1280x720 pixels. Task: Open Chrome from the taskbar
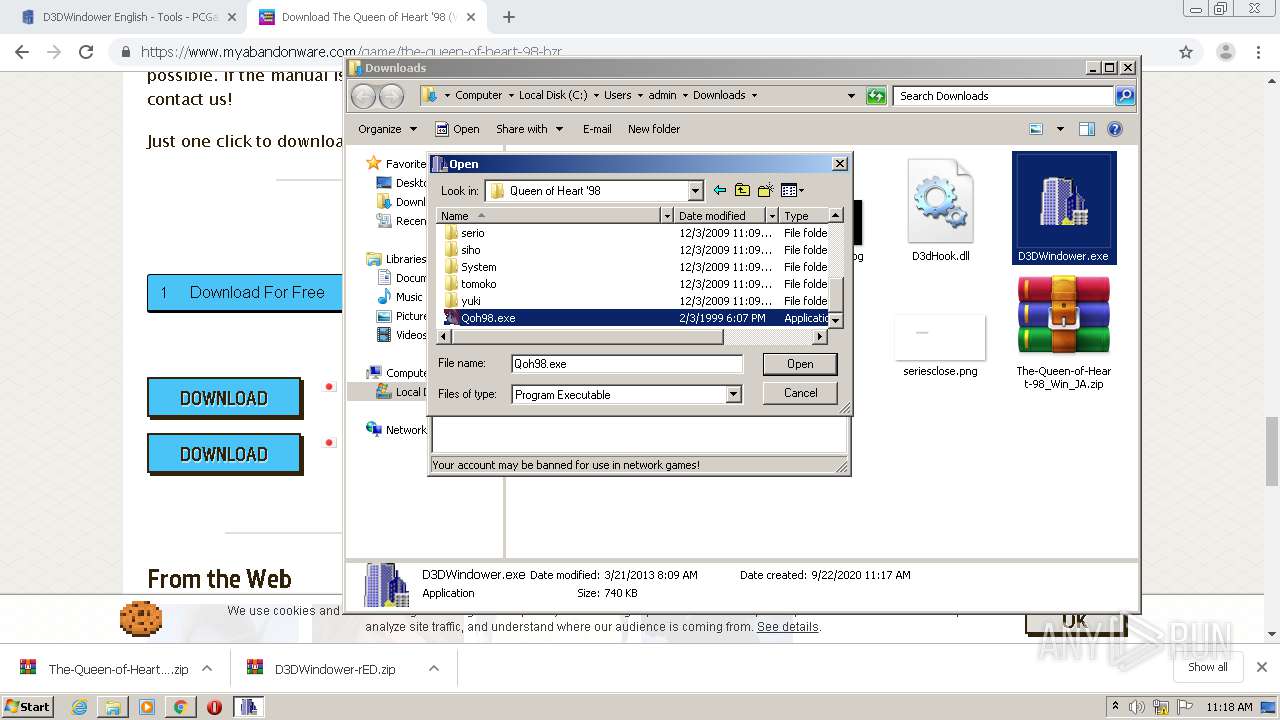180,707
